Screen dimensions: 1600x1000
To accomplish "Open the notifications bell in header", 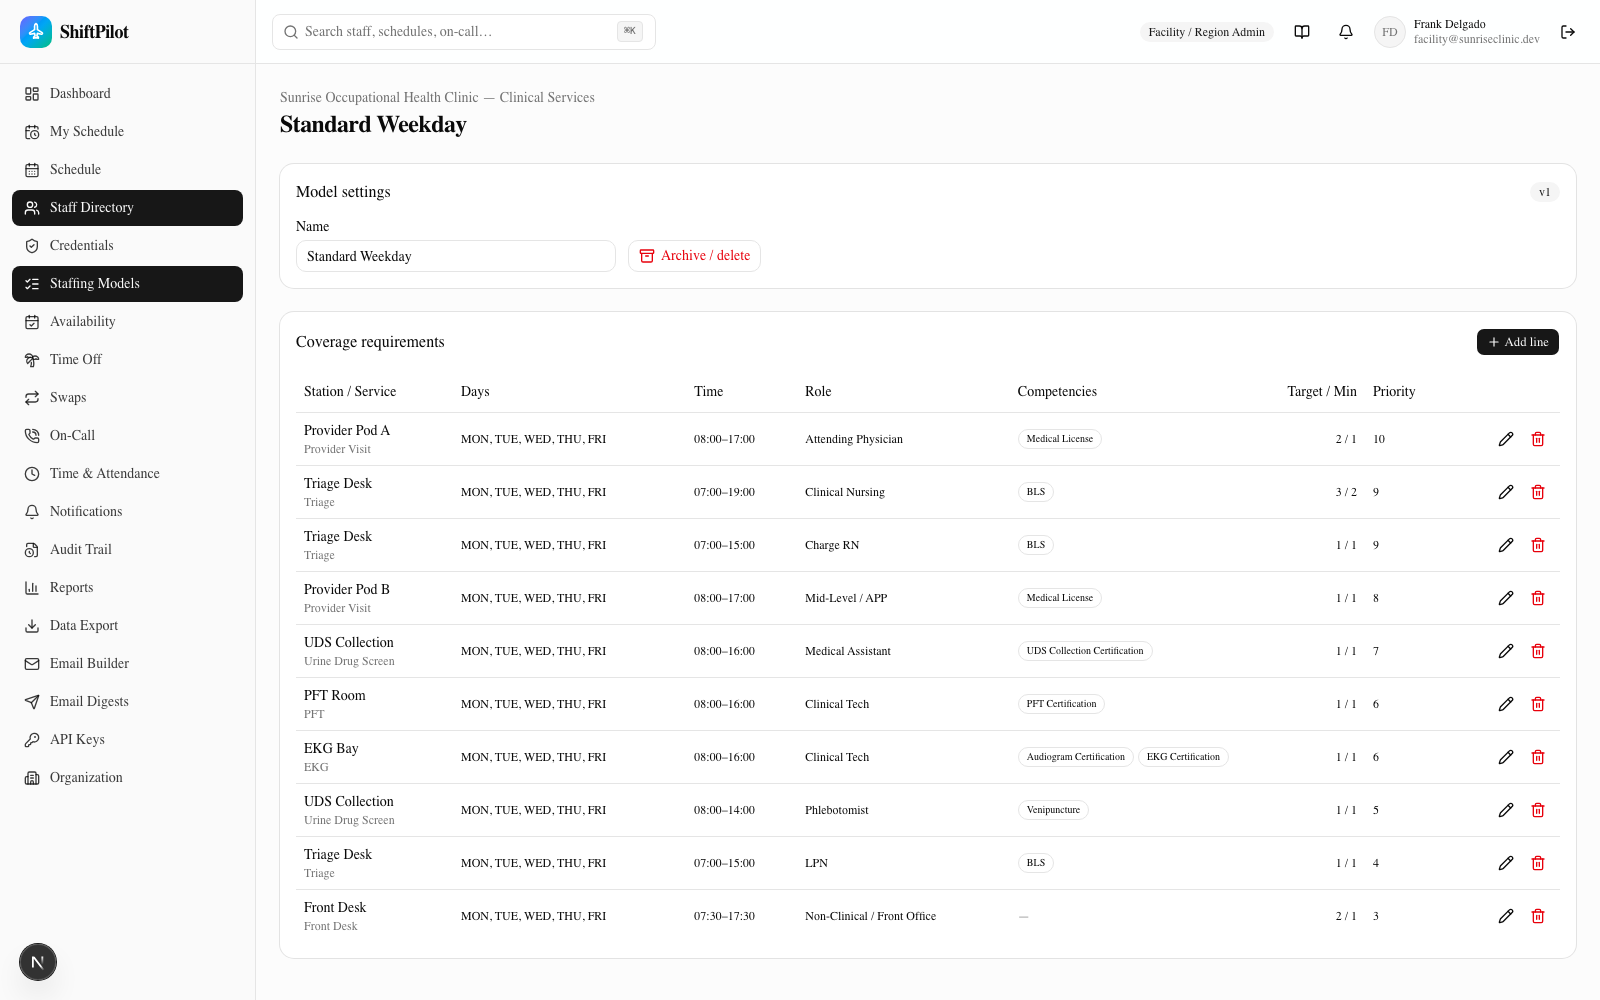I will point(1346,32).
